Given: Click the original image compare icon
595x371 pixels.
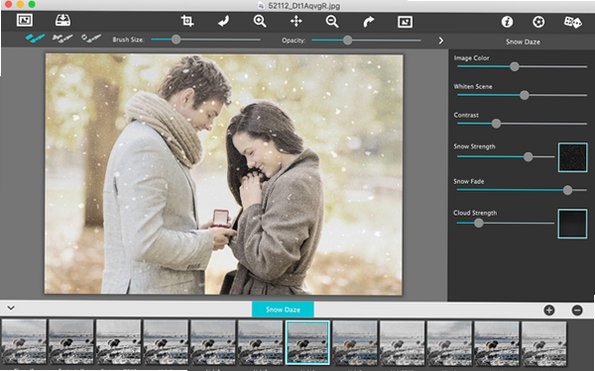Looking at the screenshot, I should pos(405,22).
